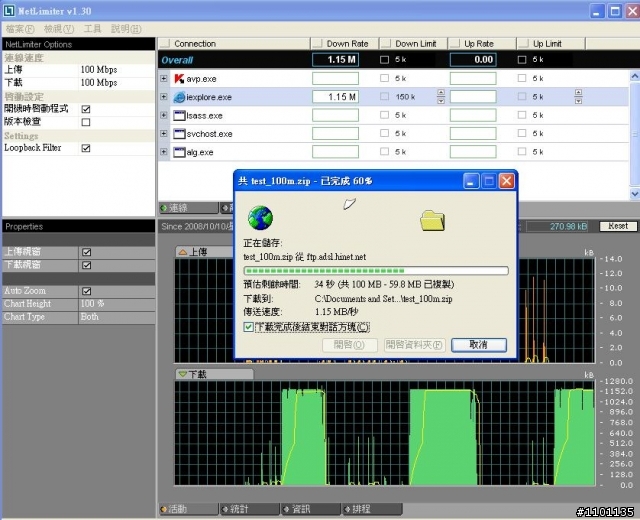Image resolution: width=640 pixels, height=520 pixels.
Task: Click the lsass.exe window icon
Action: coord(179,116)
